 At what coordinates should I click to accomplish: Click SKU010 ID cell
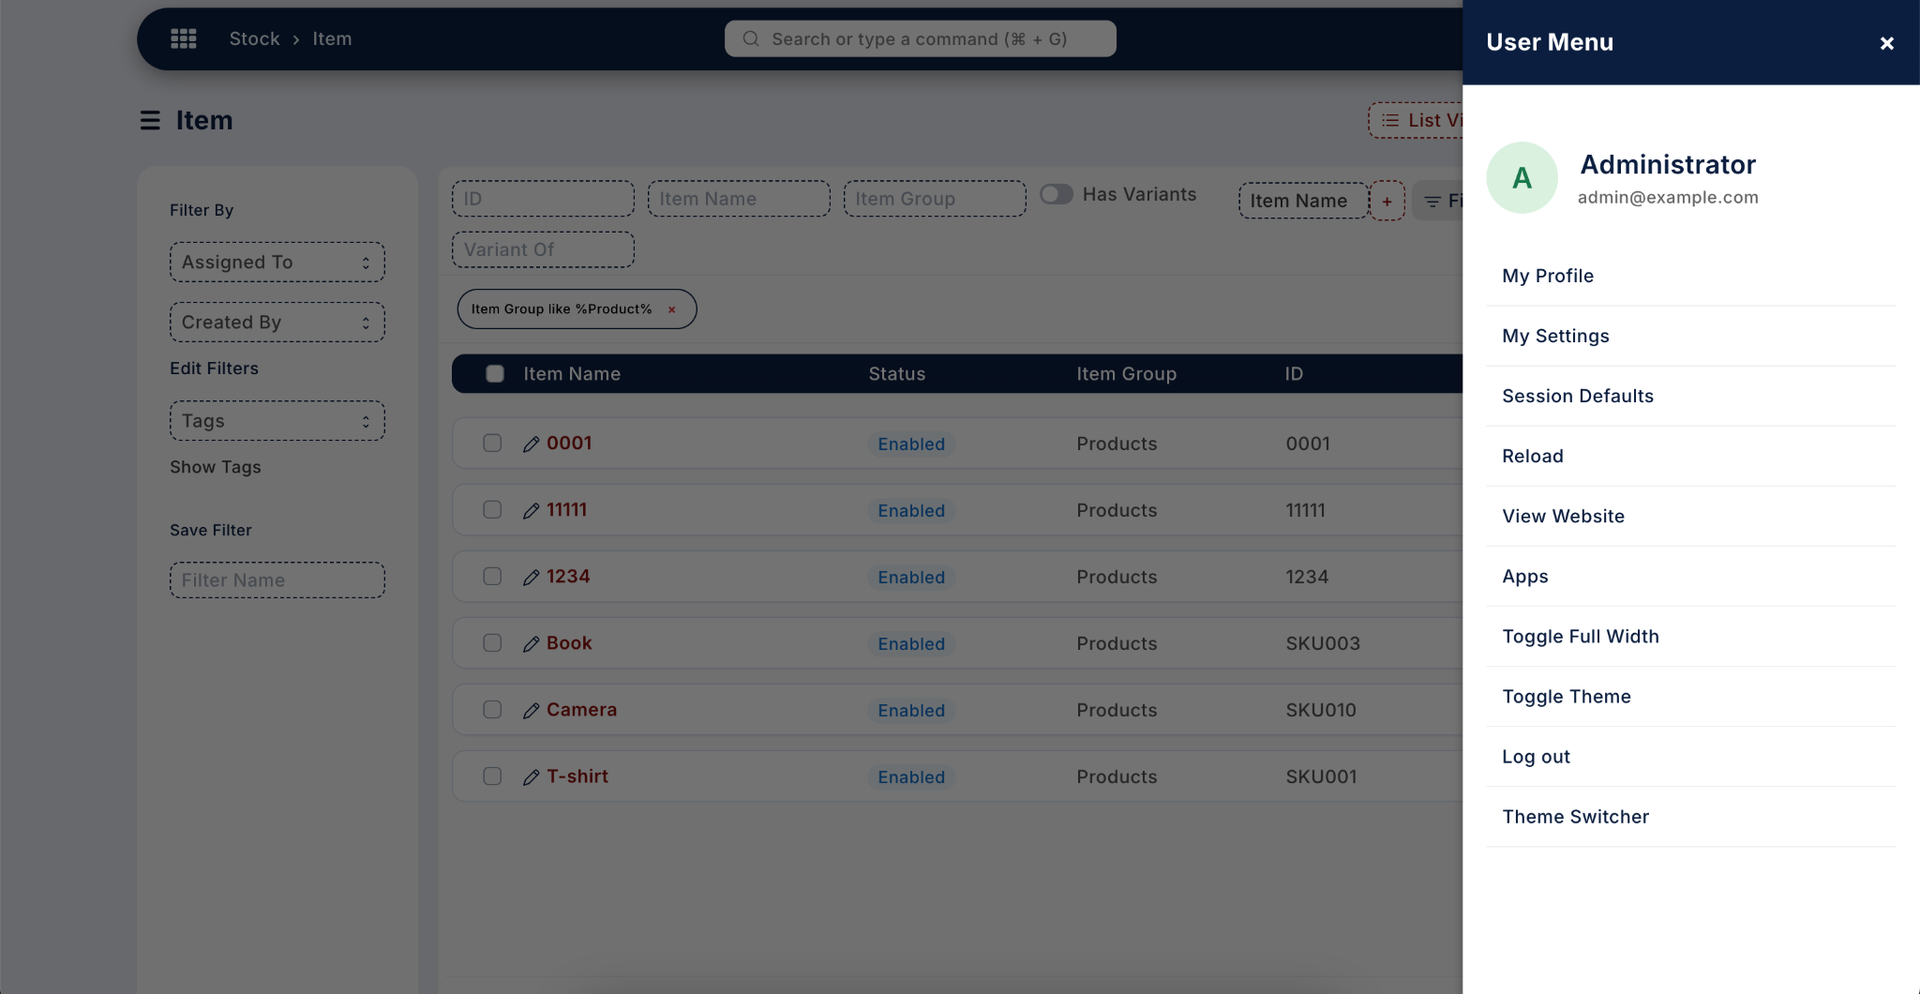click(1321, 710)
